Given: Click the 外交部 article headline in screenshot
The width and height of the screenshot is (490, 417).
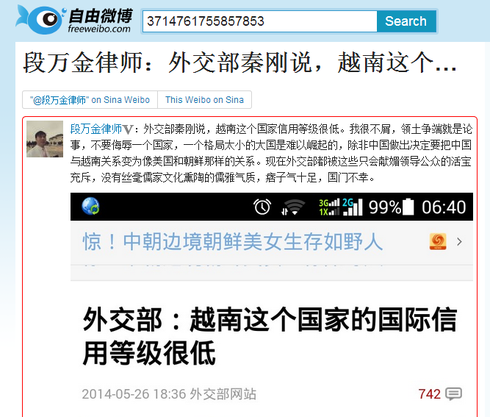Looking at the screenshot, I should point(269,336).
